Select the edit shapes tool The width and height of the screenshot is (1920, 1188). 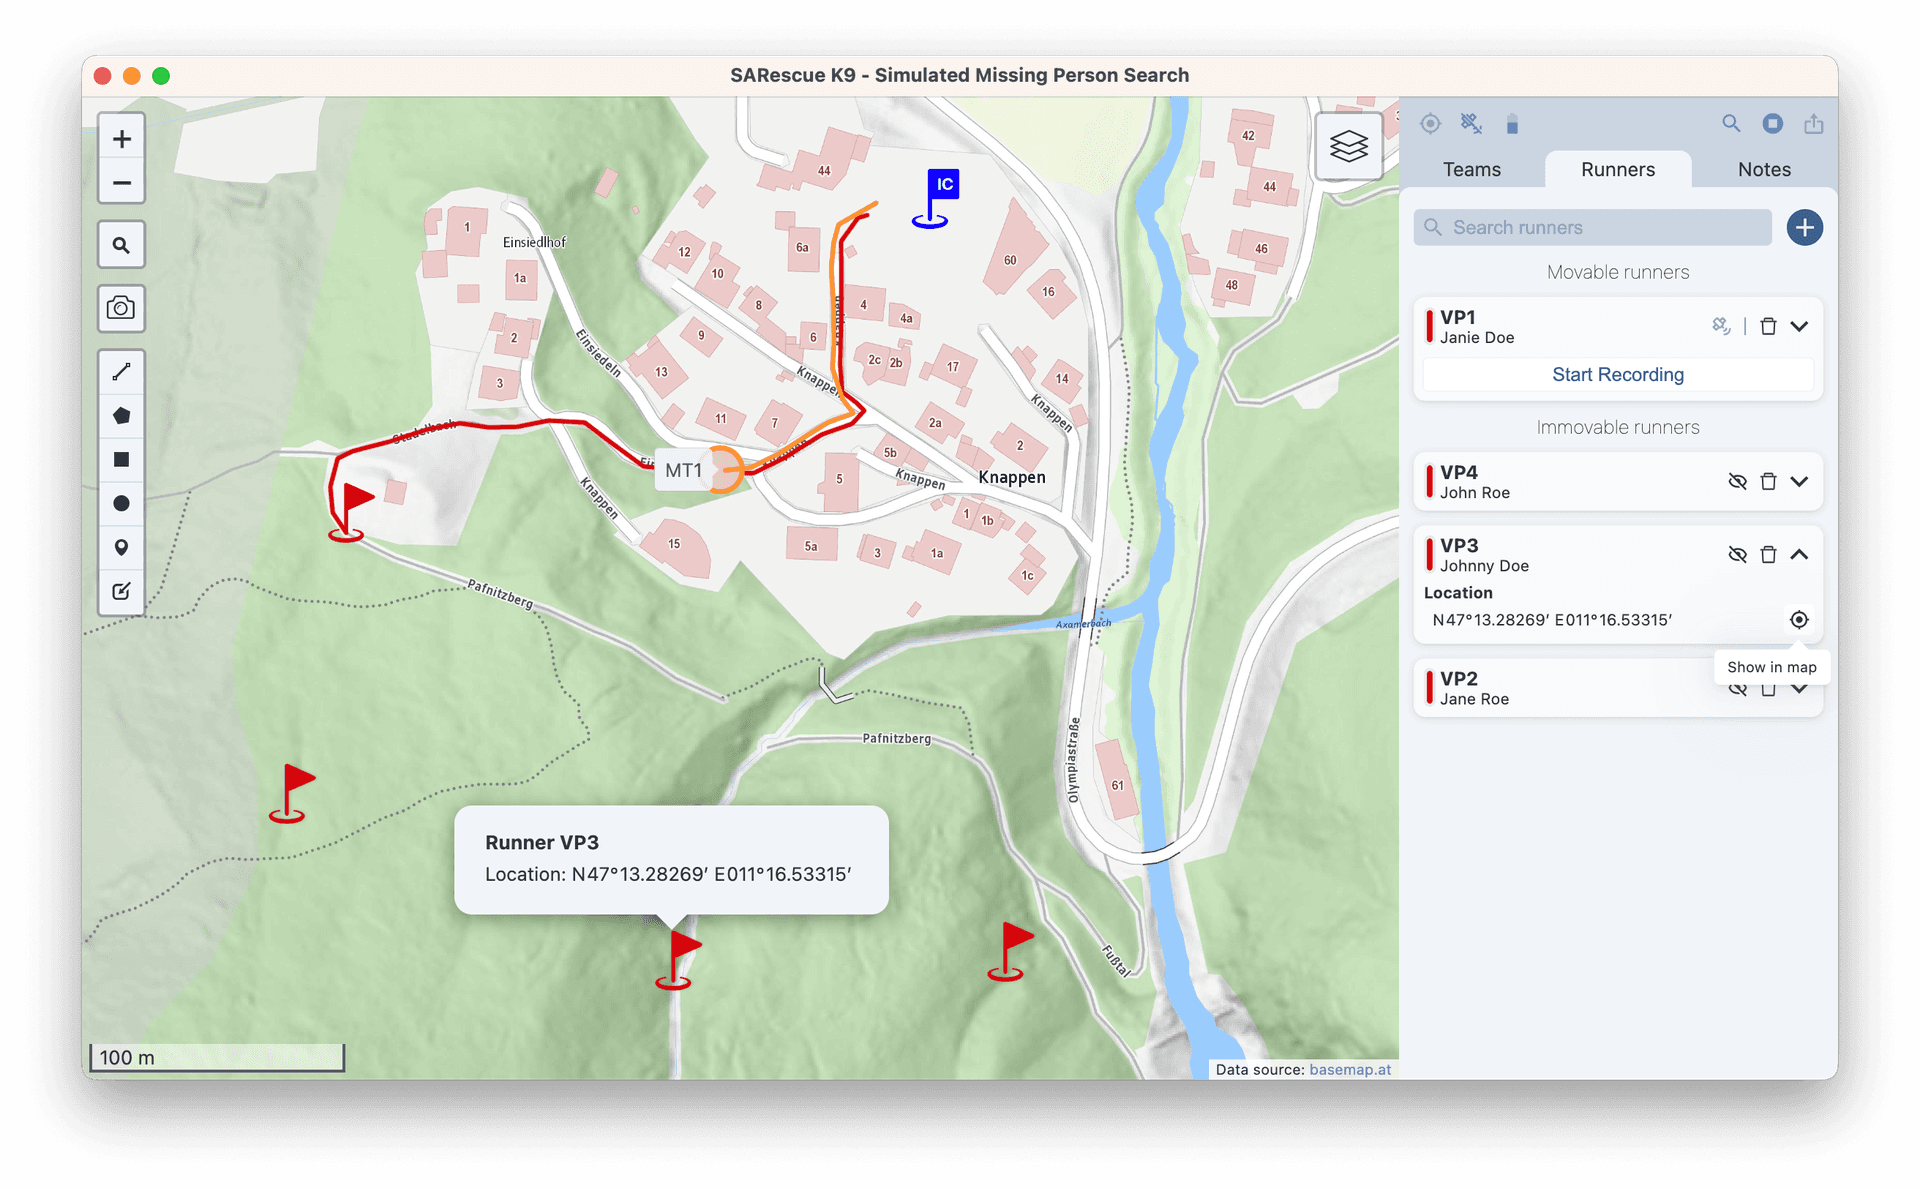pos(121,591)
